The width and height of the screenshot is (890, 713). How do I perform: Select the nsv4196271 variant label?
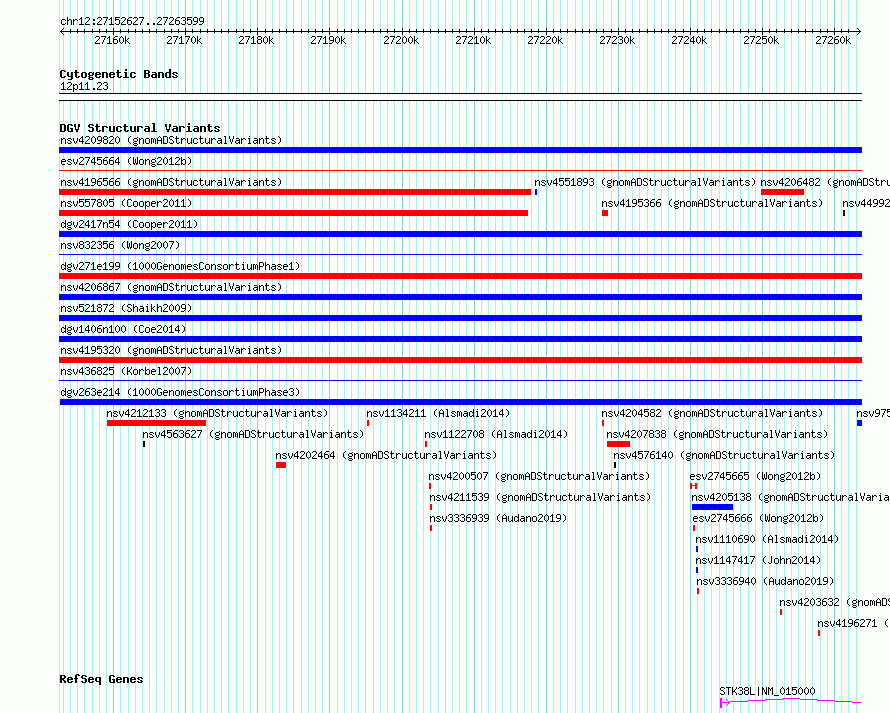(854, 623)
